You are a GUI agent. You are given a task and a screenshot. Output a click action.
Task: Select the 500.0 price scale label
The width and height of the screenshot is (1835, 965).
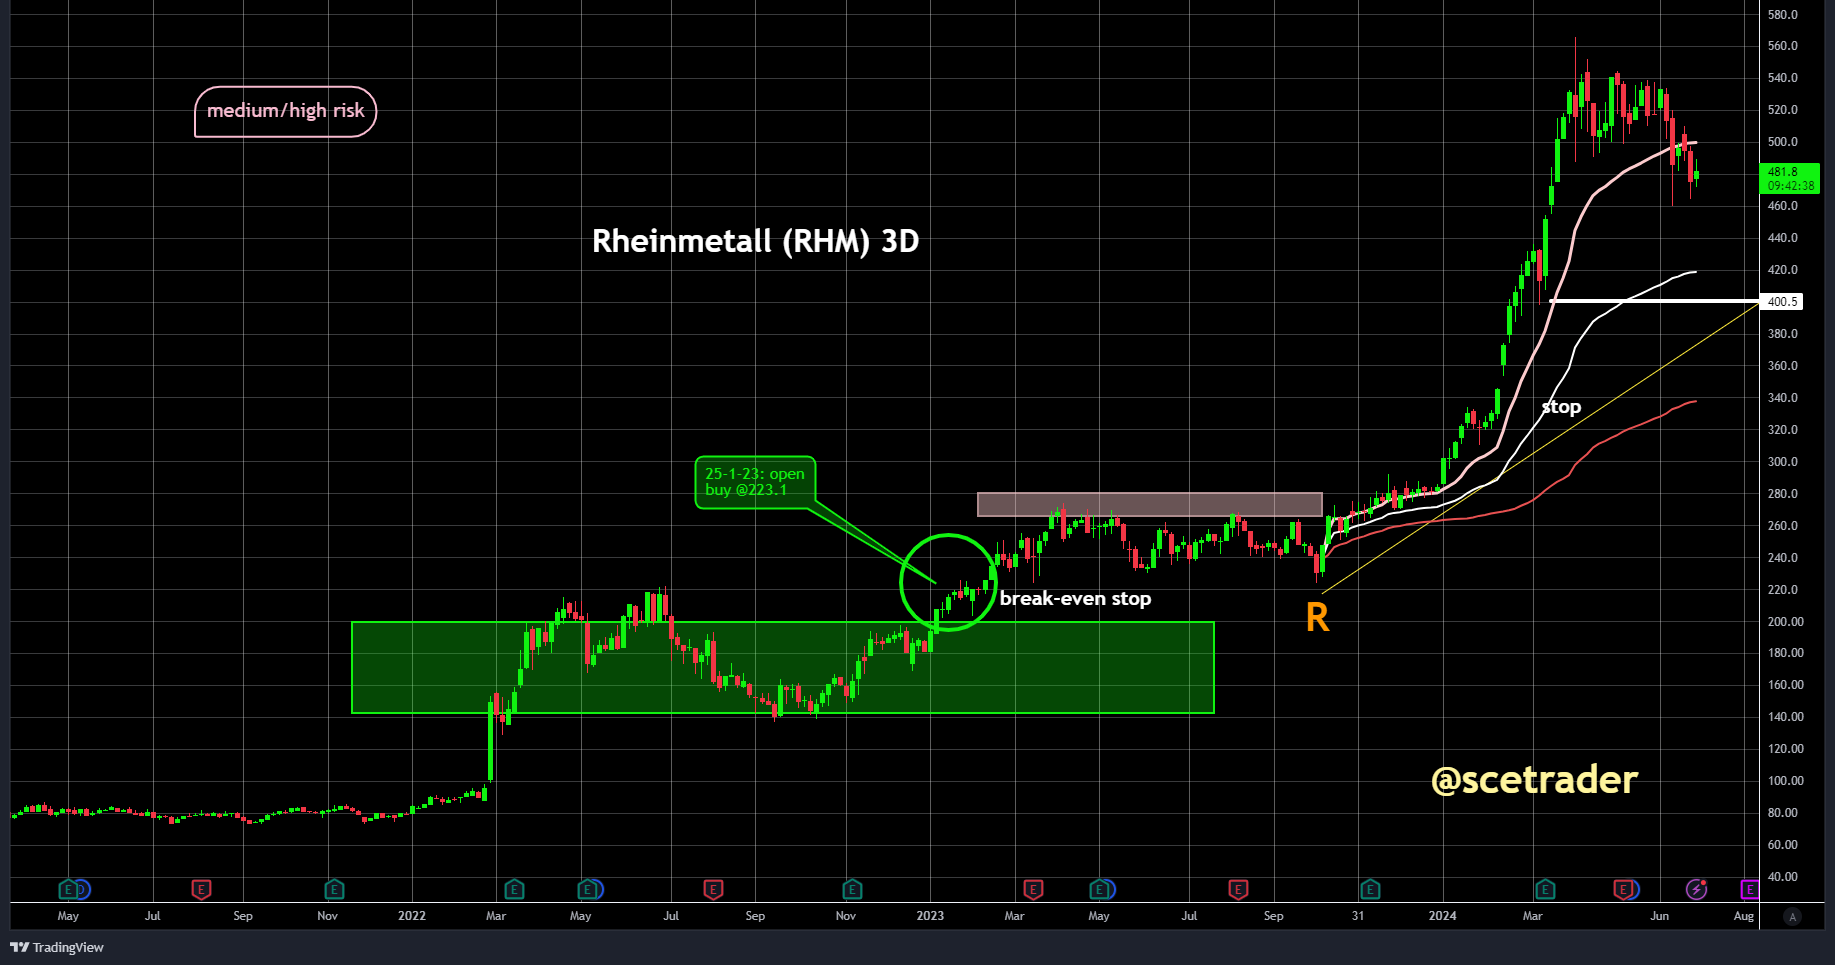tap(1782, 142)
